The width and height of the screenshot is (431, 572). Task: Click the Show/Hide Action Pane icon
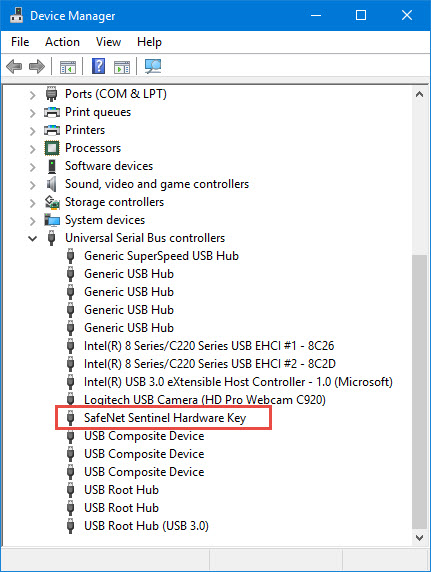point(122,67)
